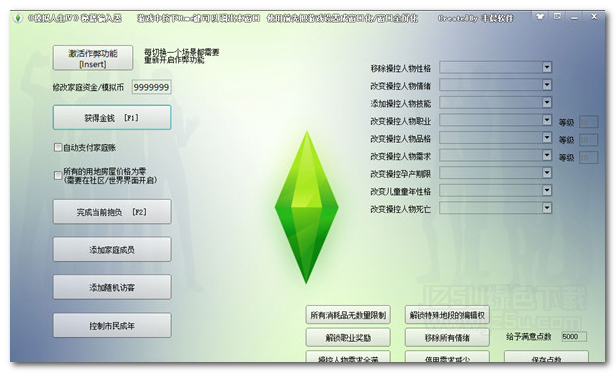Click the 获得金钱 [F1] button

tap(112, 118)
